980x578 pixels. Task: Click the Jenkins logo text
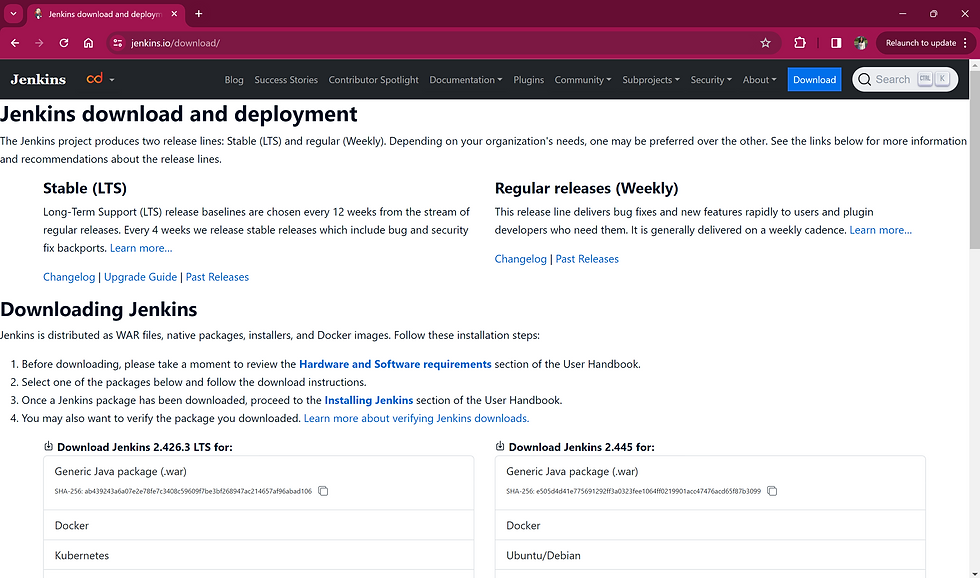tap(38, 79)
